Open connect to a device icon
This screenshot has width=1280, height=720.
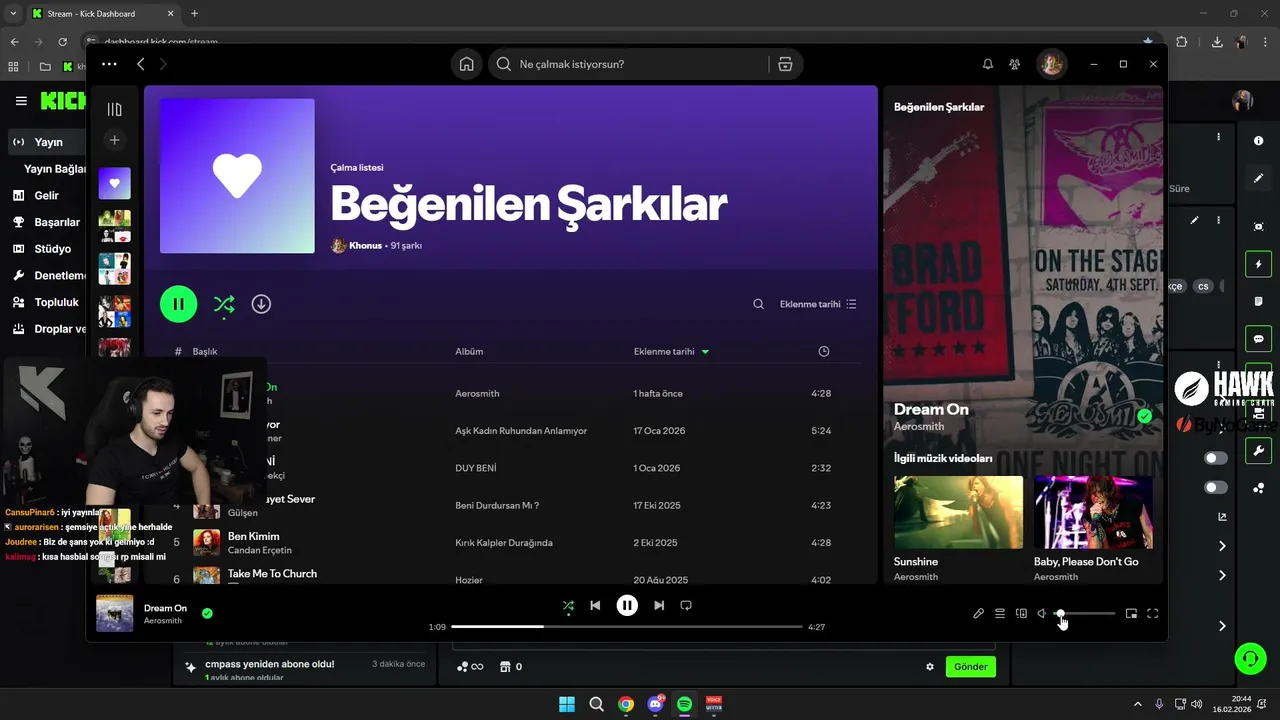(x=1021, y=614)
